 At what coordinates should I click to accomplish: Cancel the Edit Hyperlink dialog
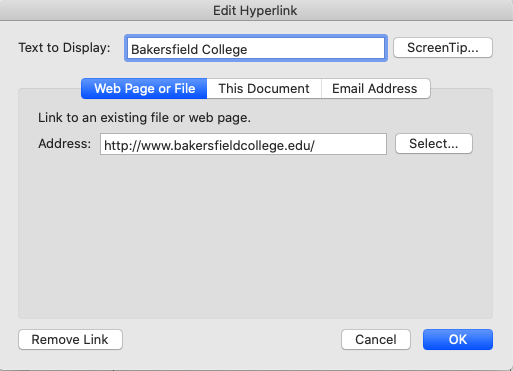(376, 340)
